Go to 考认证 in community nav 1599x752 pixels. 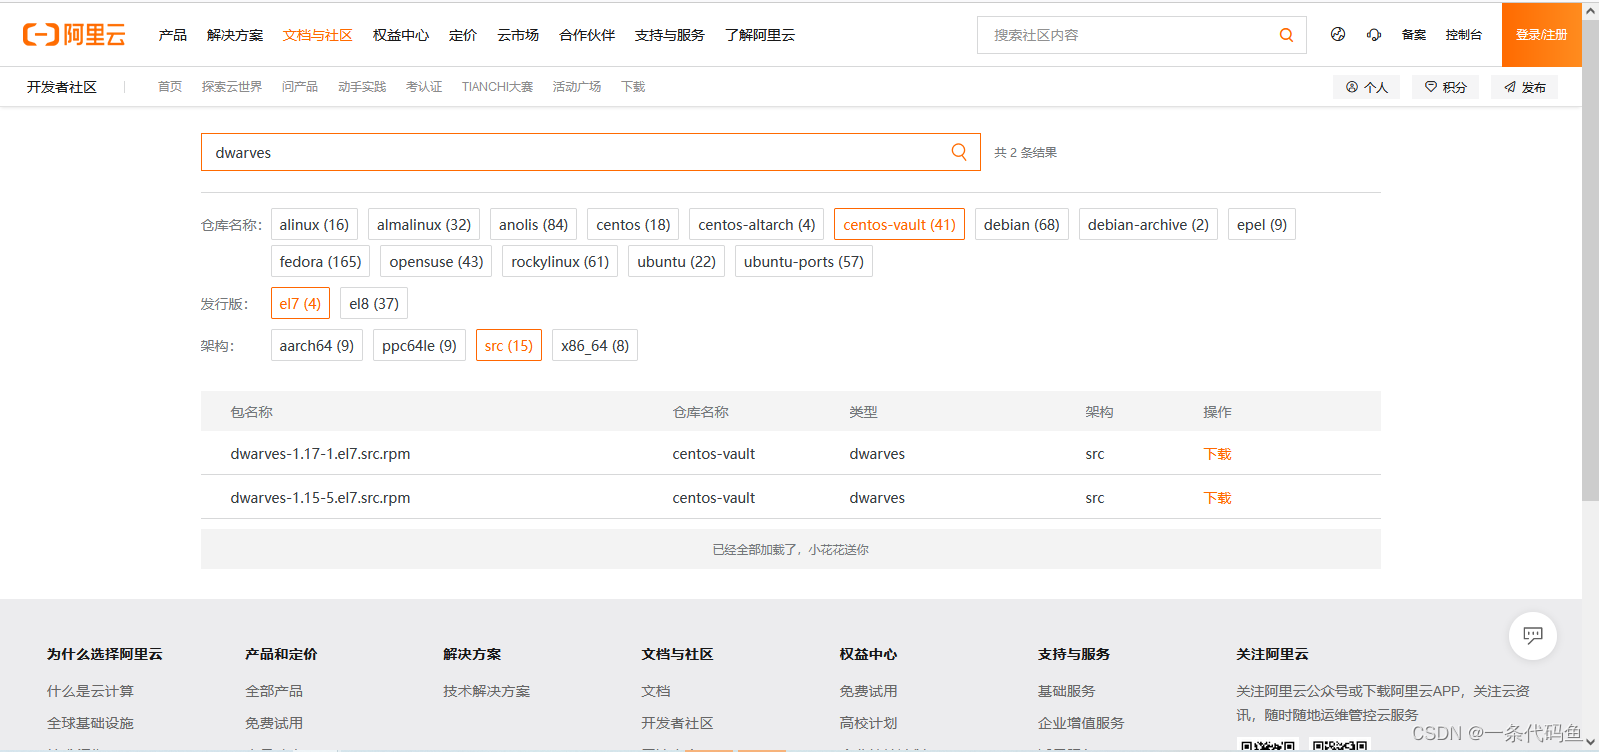coord(424,87)
